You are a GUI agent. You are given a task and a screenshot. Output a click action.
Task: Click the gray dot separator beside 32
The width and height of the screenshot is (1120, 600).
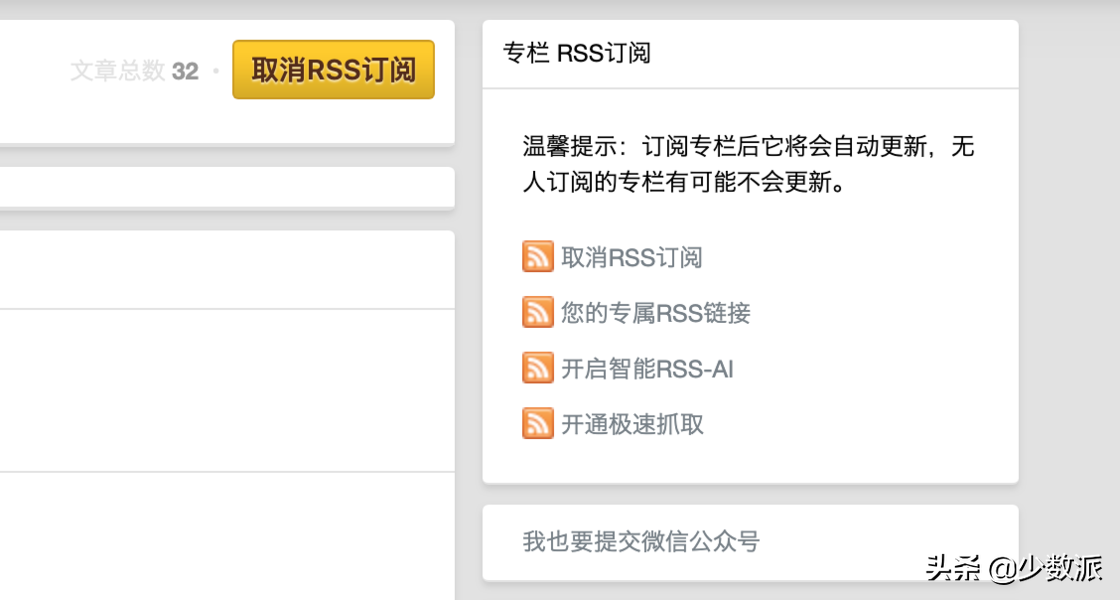tap(215, 71)
